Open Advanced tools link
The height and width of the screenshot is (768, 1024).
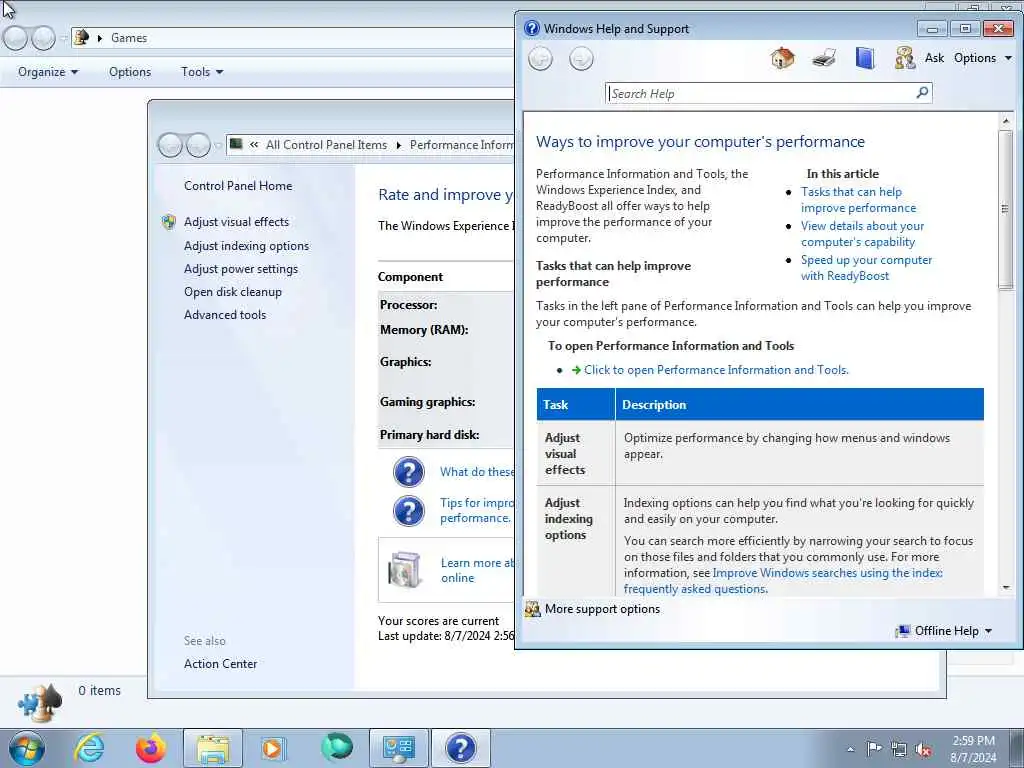point(225,315)
